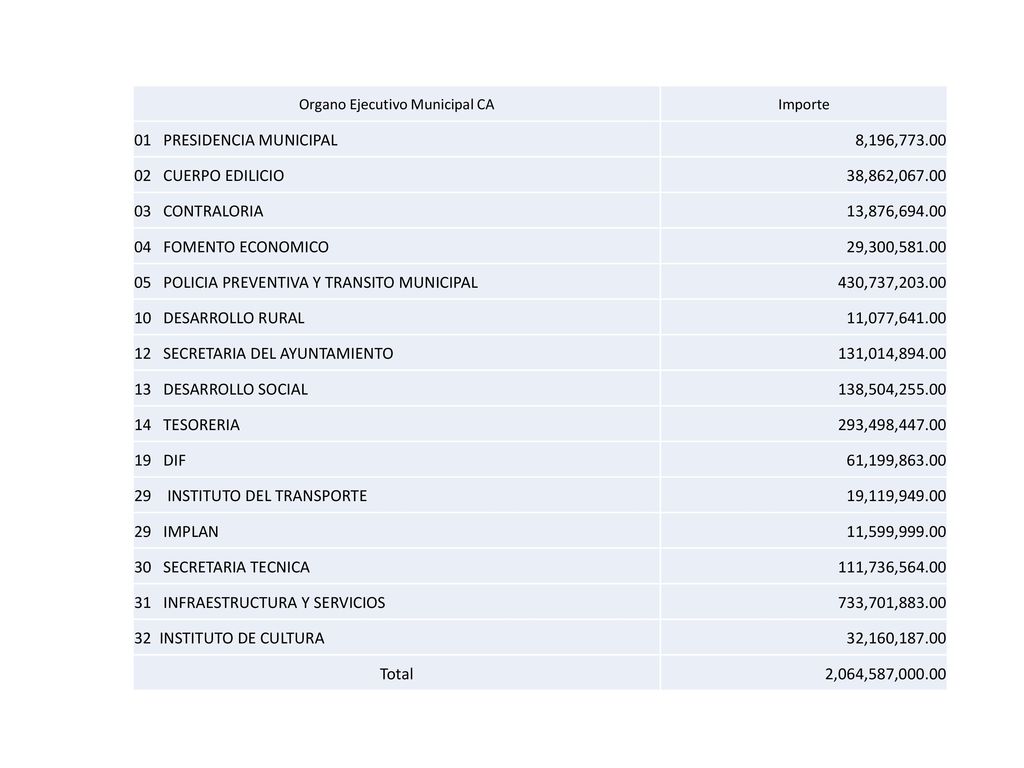Select SECRETARIA DEL AYUNTAMIENTO label

(x=278, y=354)
